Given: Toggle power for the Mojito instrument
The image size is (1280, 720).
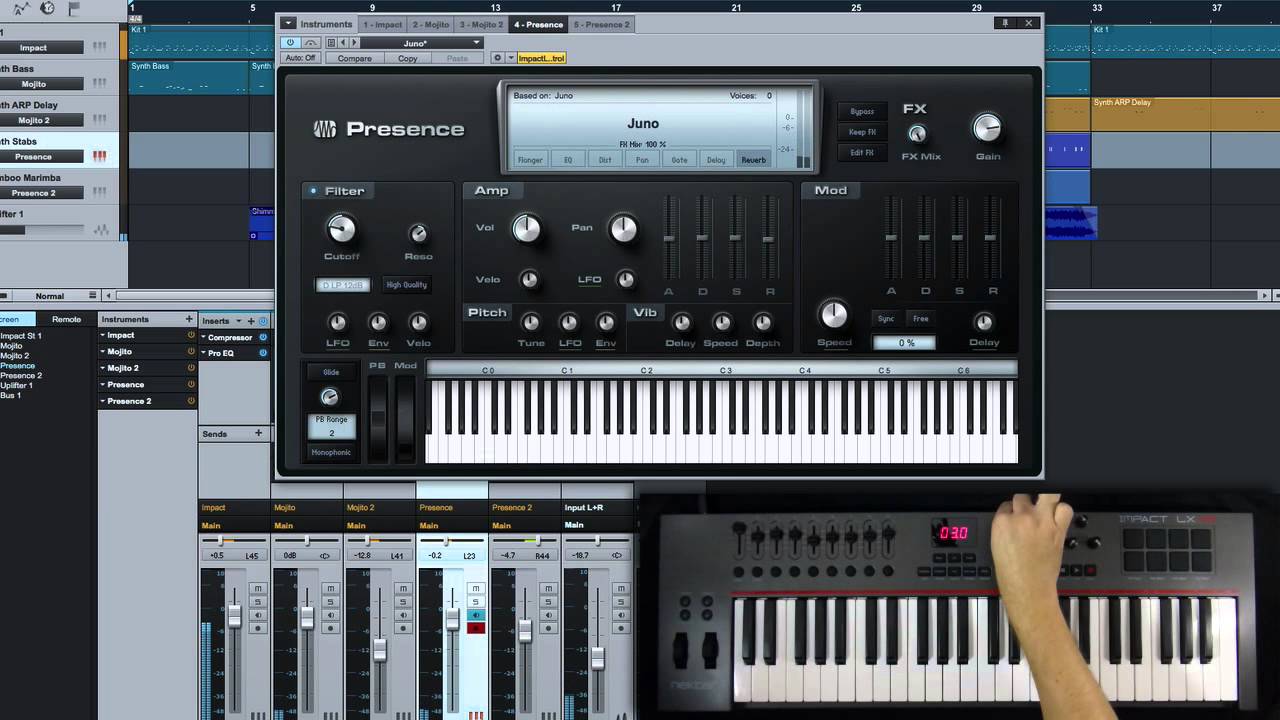Looking at the screenshot, I should (x=191, y=351).
